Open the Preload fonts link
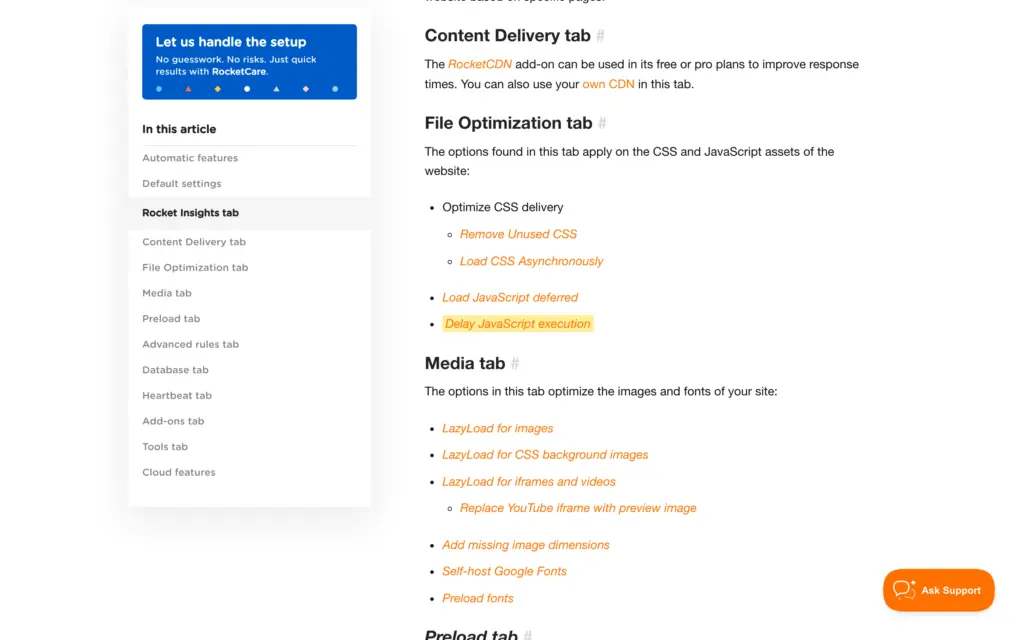The height and width of the screenshot is (640, 1024). coord(478,598)
